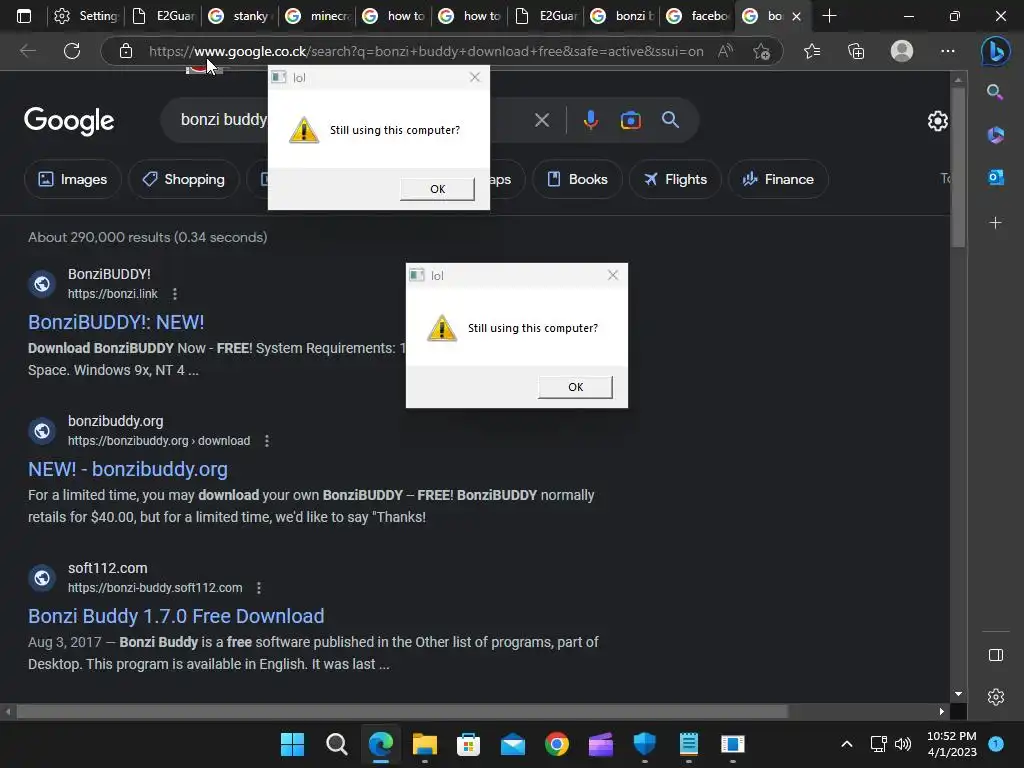The height and width of the screenshot is (768, 1024).
Task: Click the address bar URL field
Action: 426,51
